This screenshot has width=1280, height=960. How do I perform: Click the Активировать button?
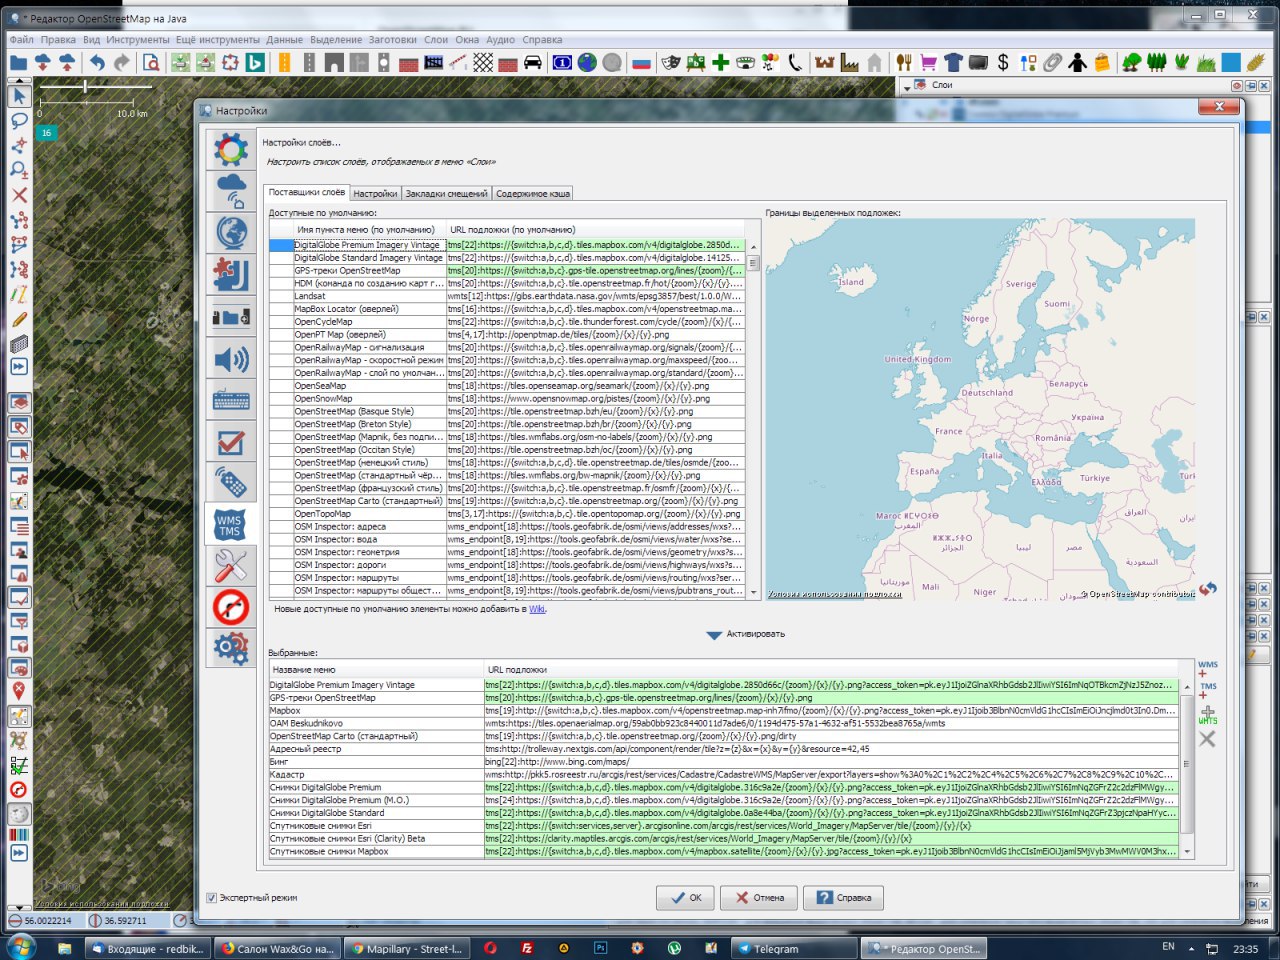click(x=746, y=634)
